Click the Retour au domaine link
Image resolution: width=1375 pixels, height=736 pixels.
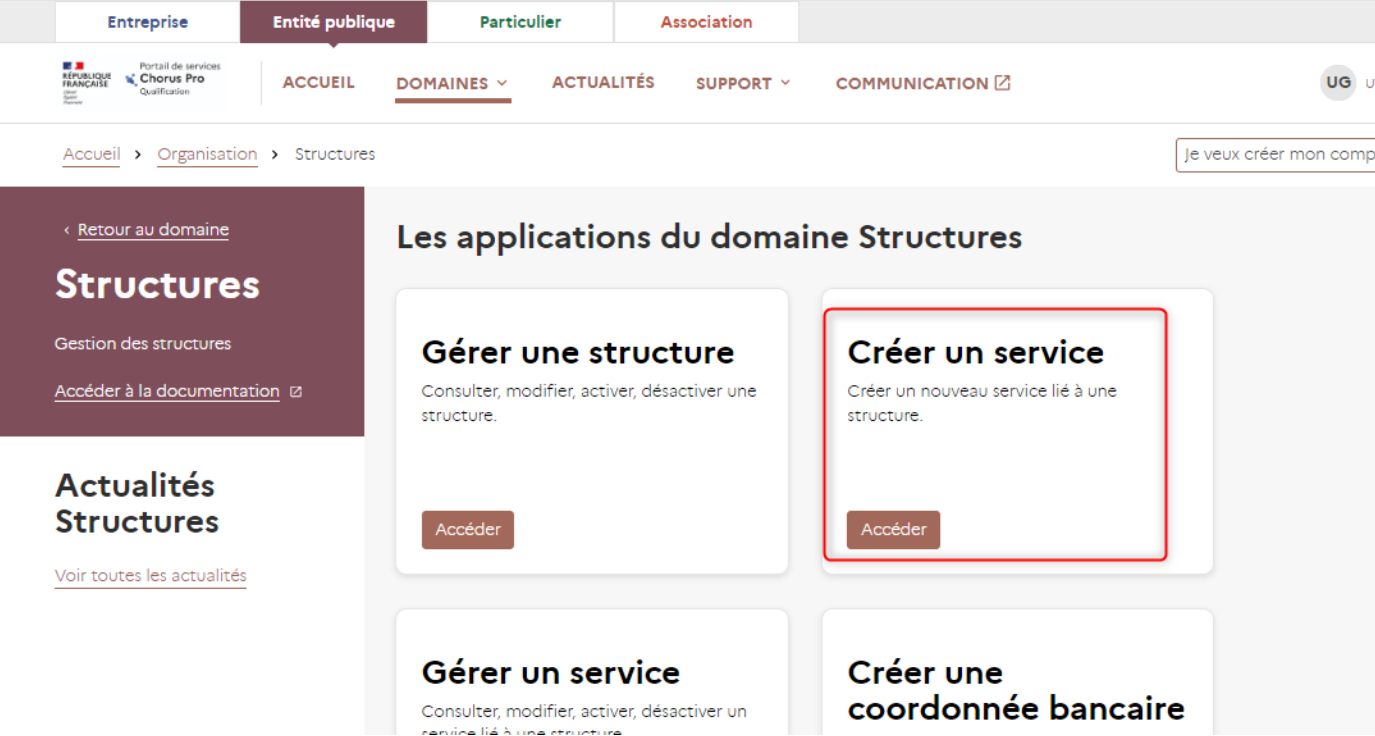[x=153, y=230]
